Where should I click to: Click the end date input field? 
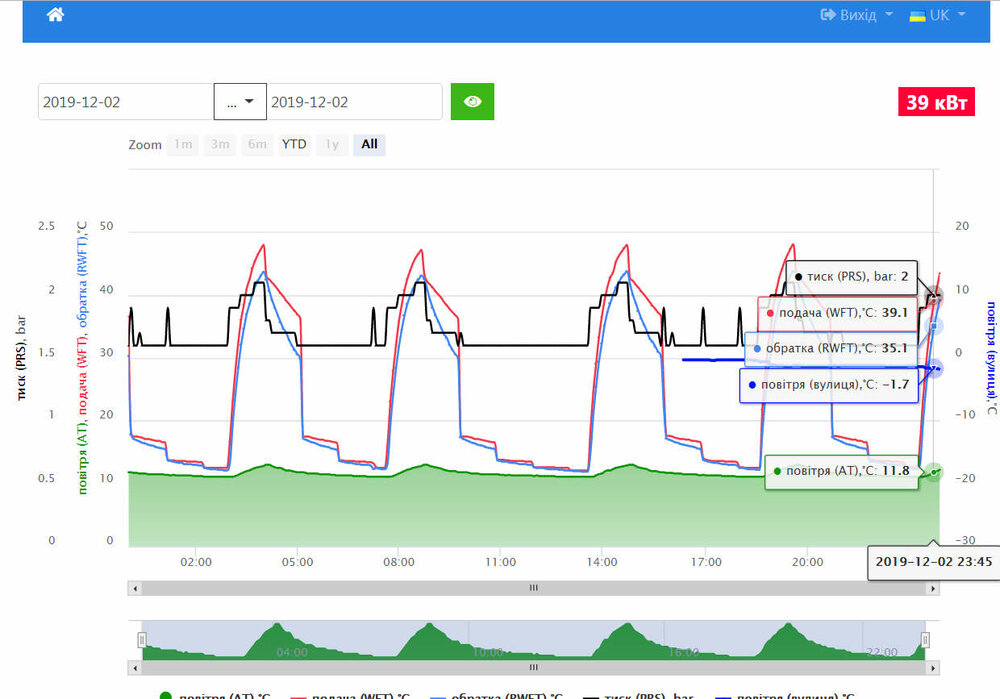pos(354,102)
